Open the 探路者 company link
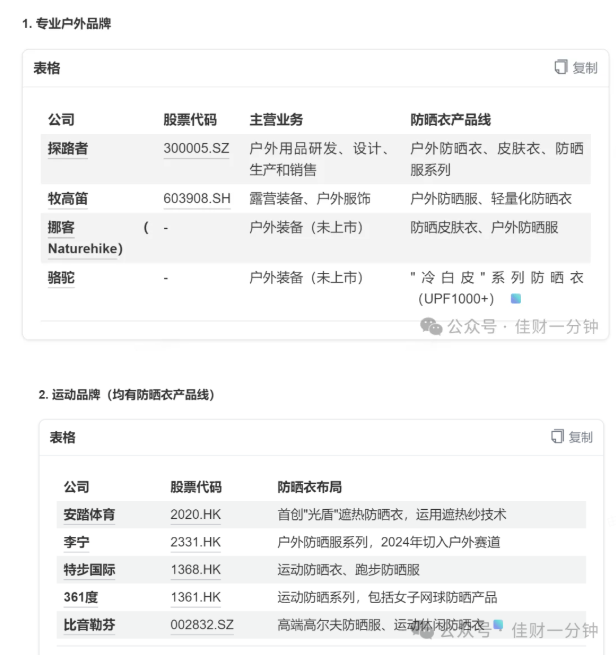The image size is (616, 660). [x=68, y=148]
